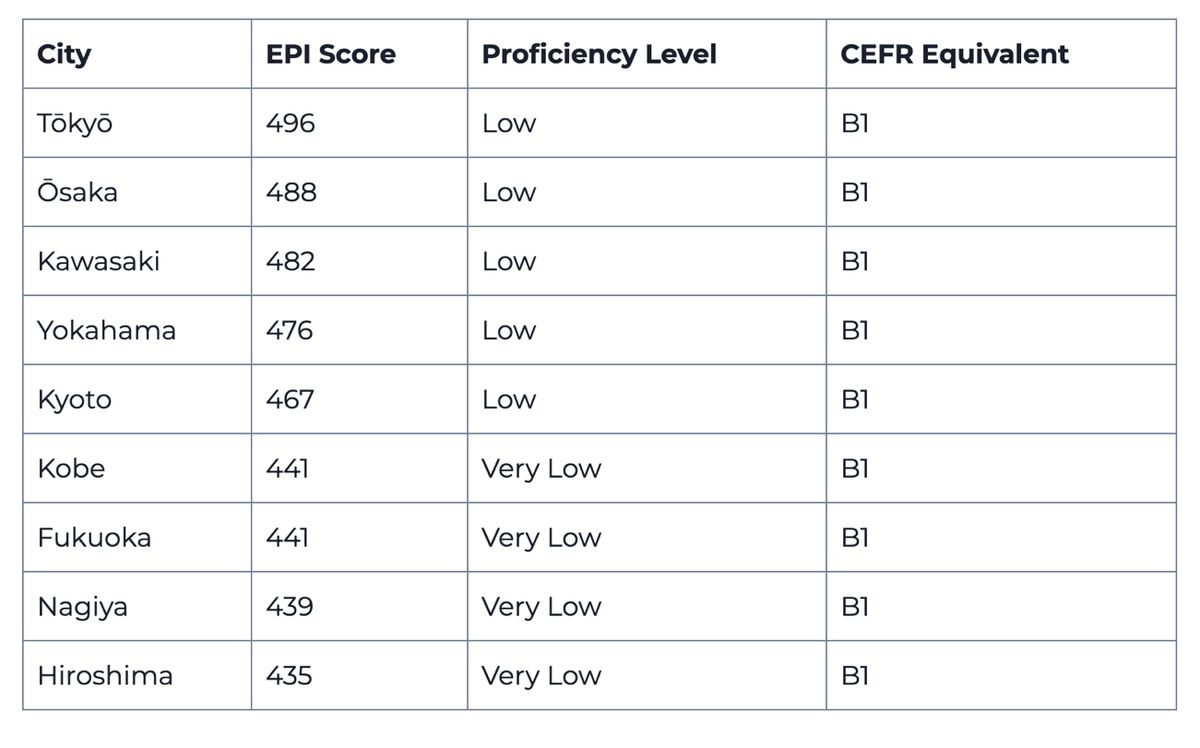Image resolution: width=1200 pixels, height=748 pixels.
Task: Click the EPI score 496 cell
Action: 290,123
